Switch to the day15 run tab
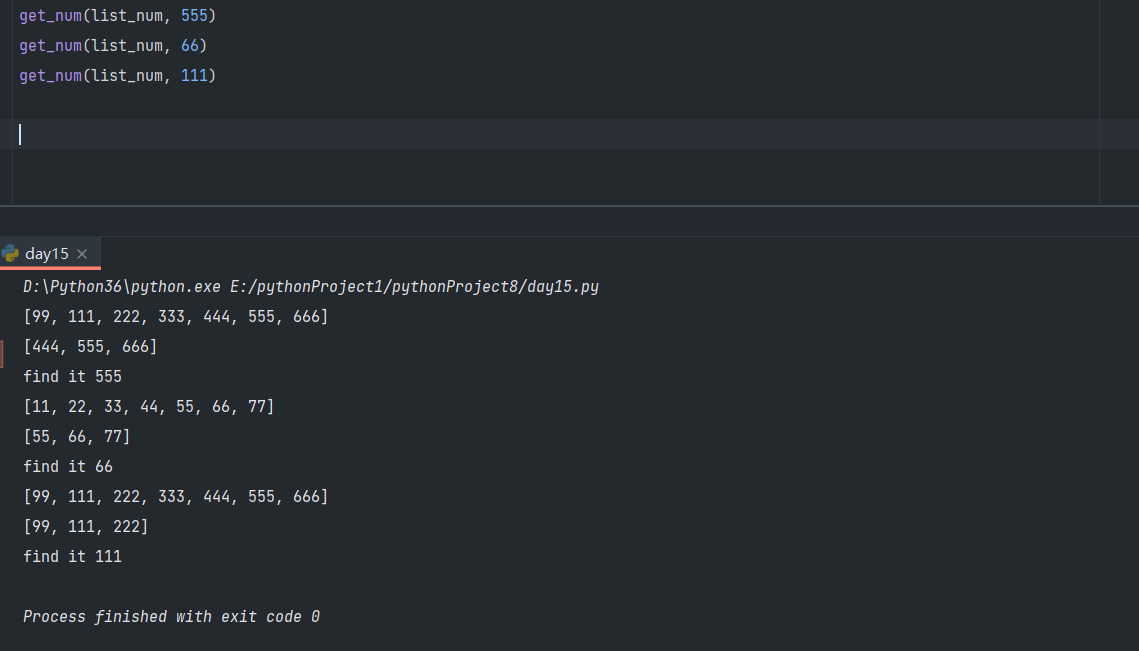The height and width of the screenshot is (651, 1139). pos(47,254)
